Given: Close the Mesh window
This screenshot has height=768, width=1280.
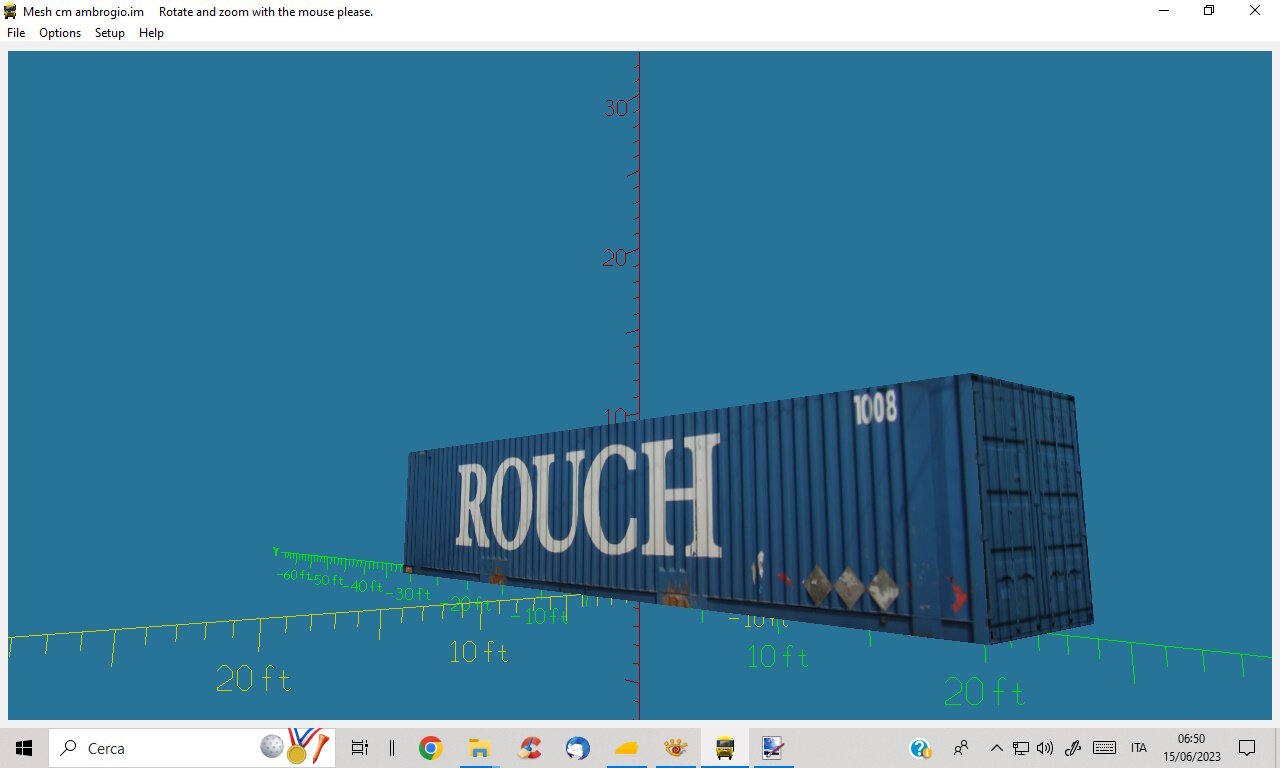Looking at the screenshot, I should click(1255, 11).
